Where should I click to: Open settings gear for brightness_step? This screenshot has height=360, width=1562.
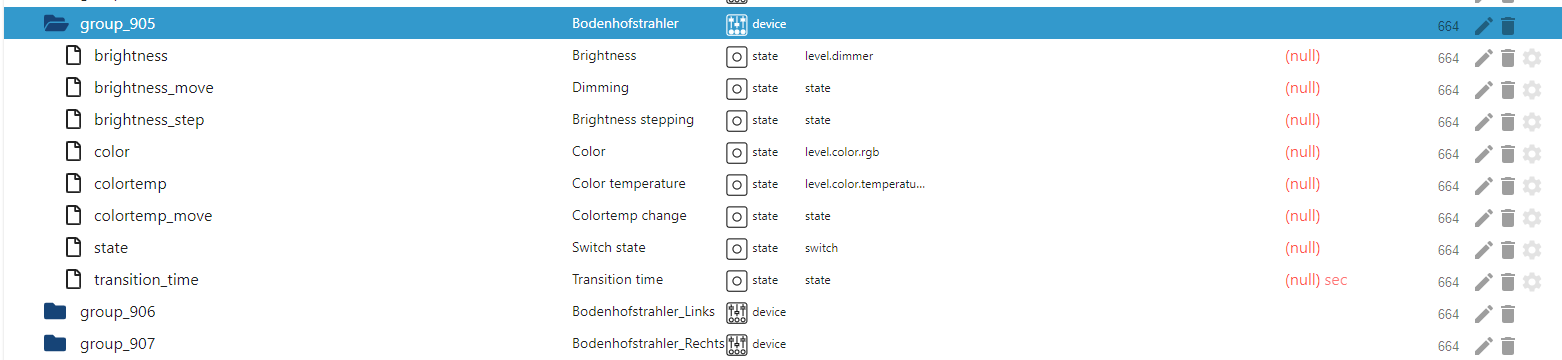coord(1532,121)
